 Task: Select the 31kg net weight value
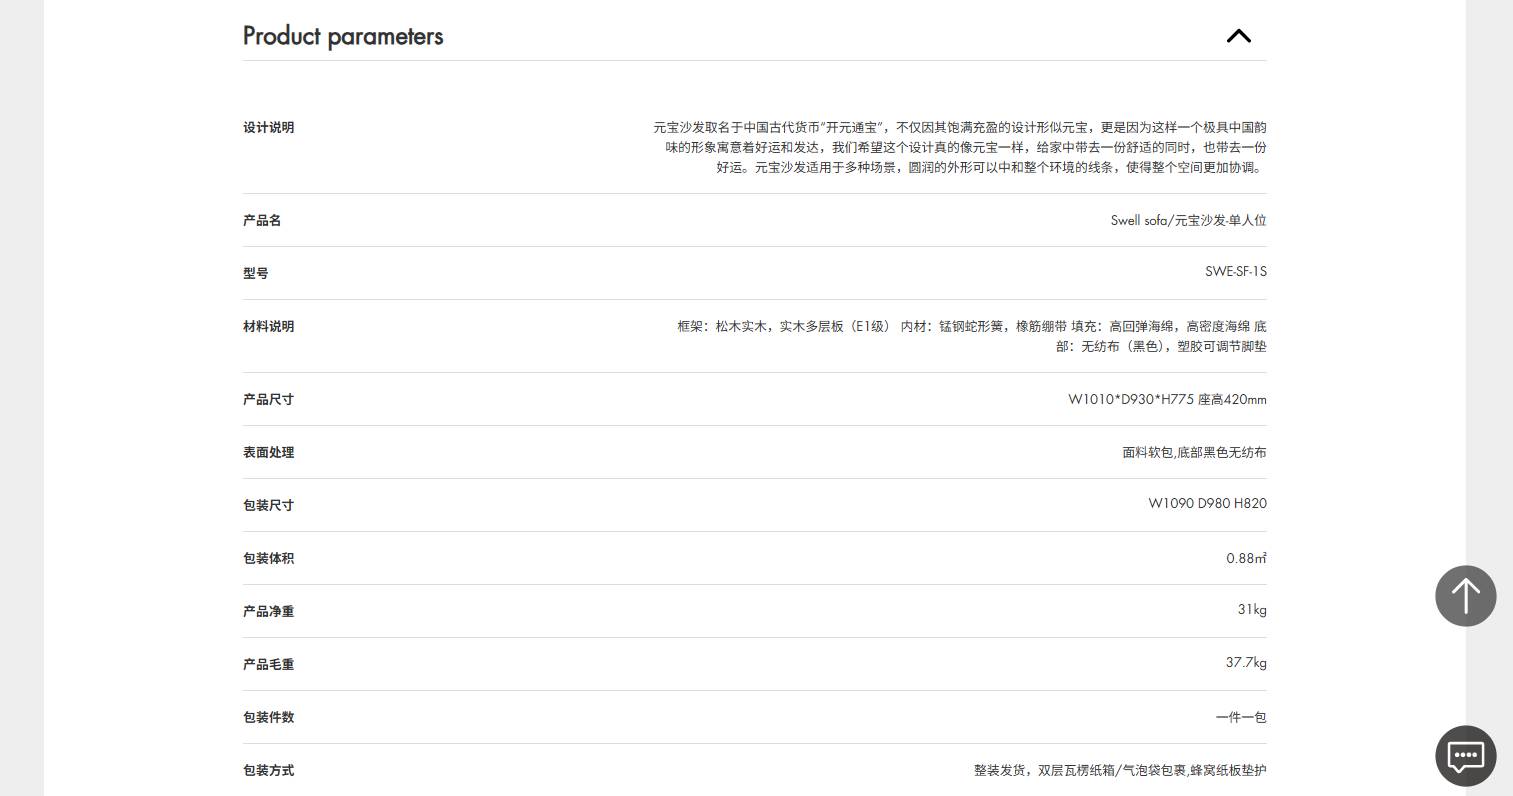[x=1252, y=610]
